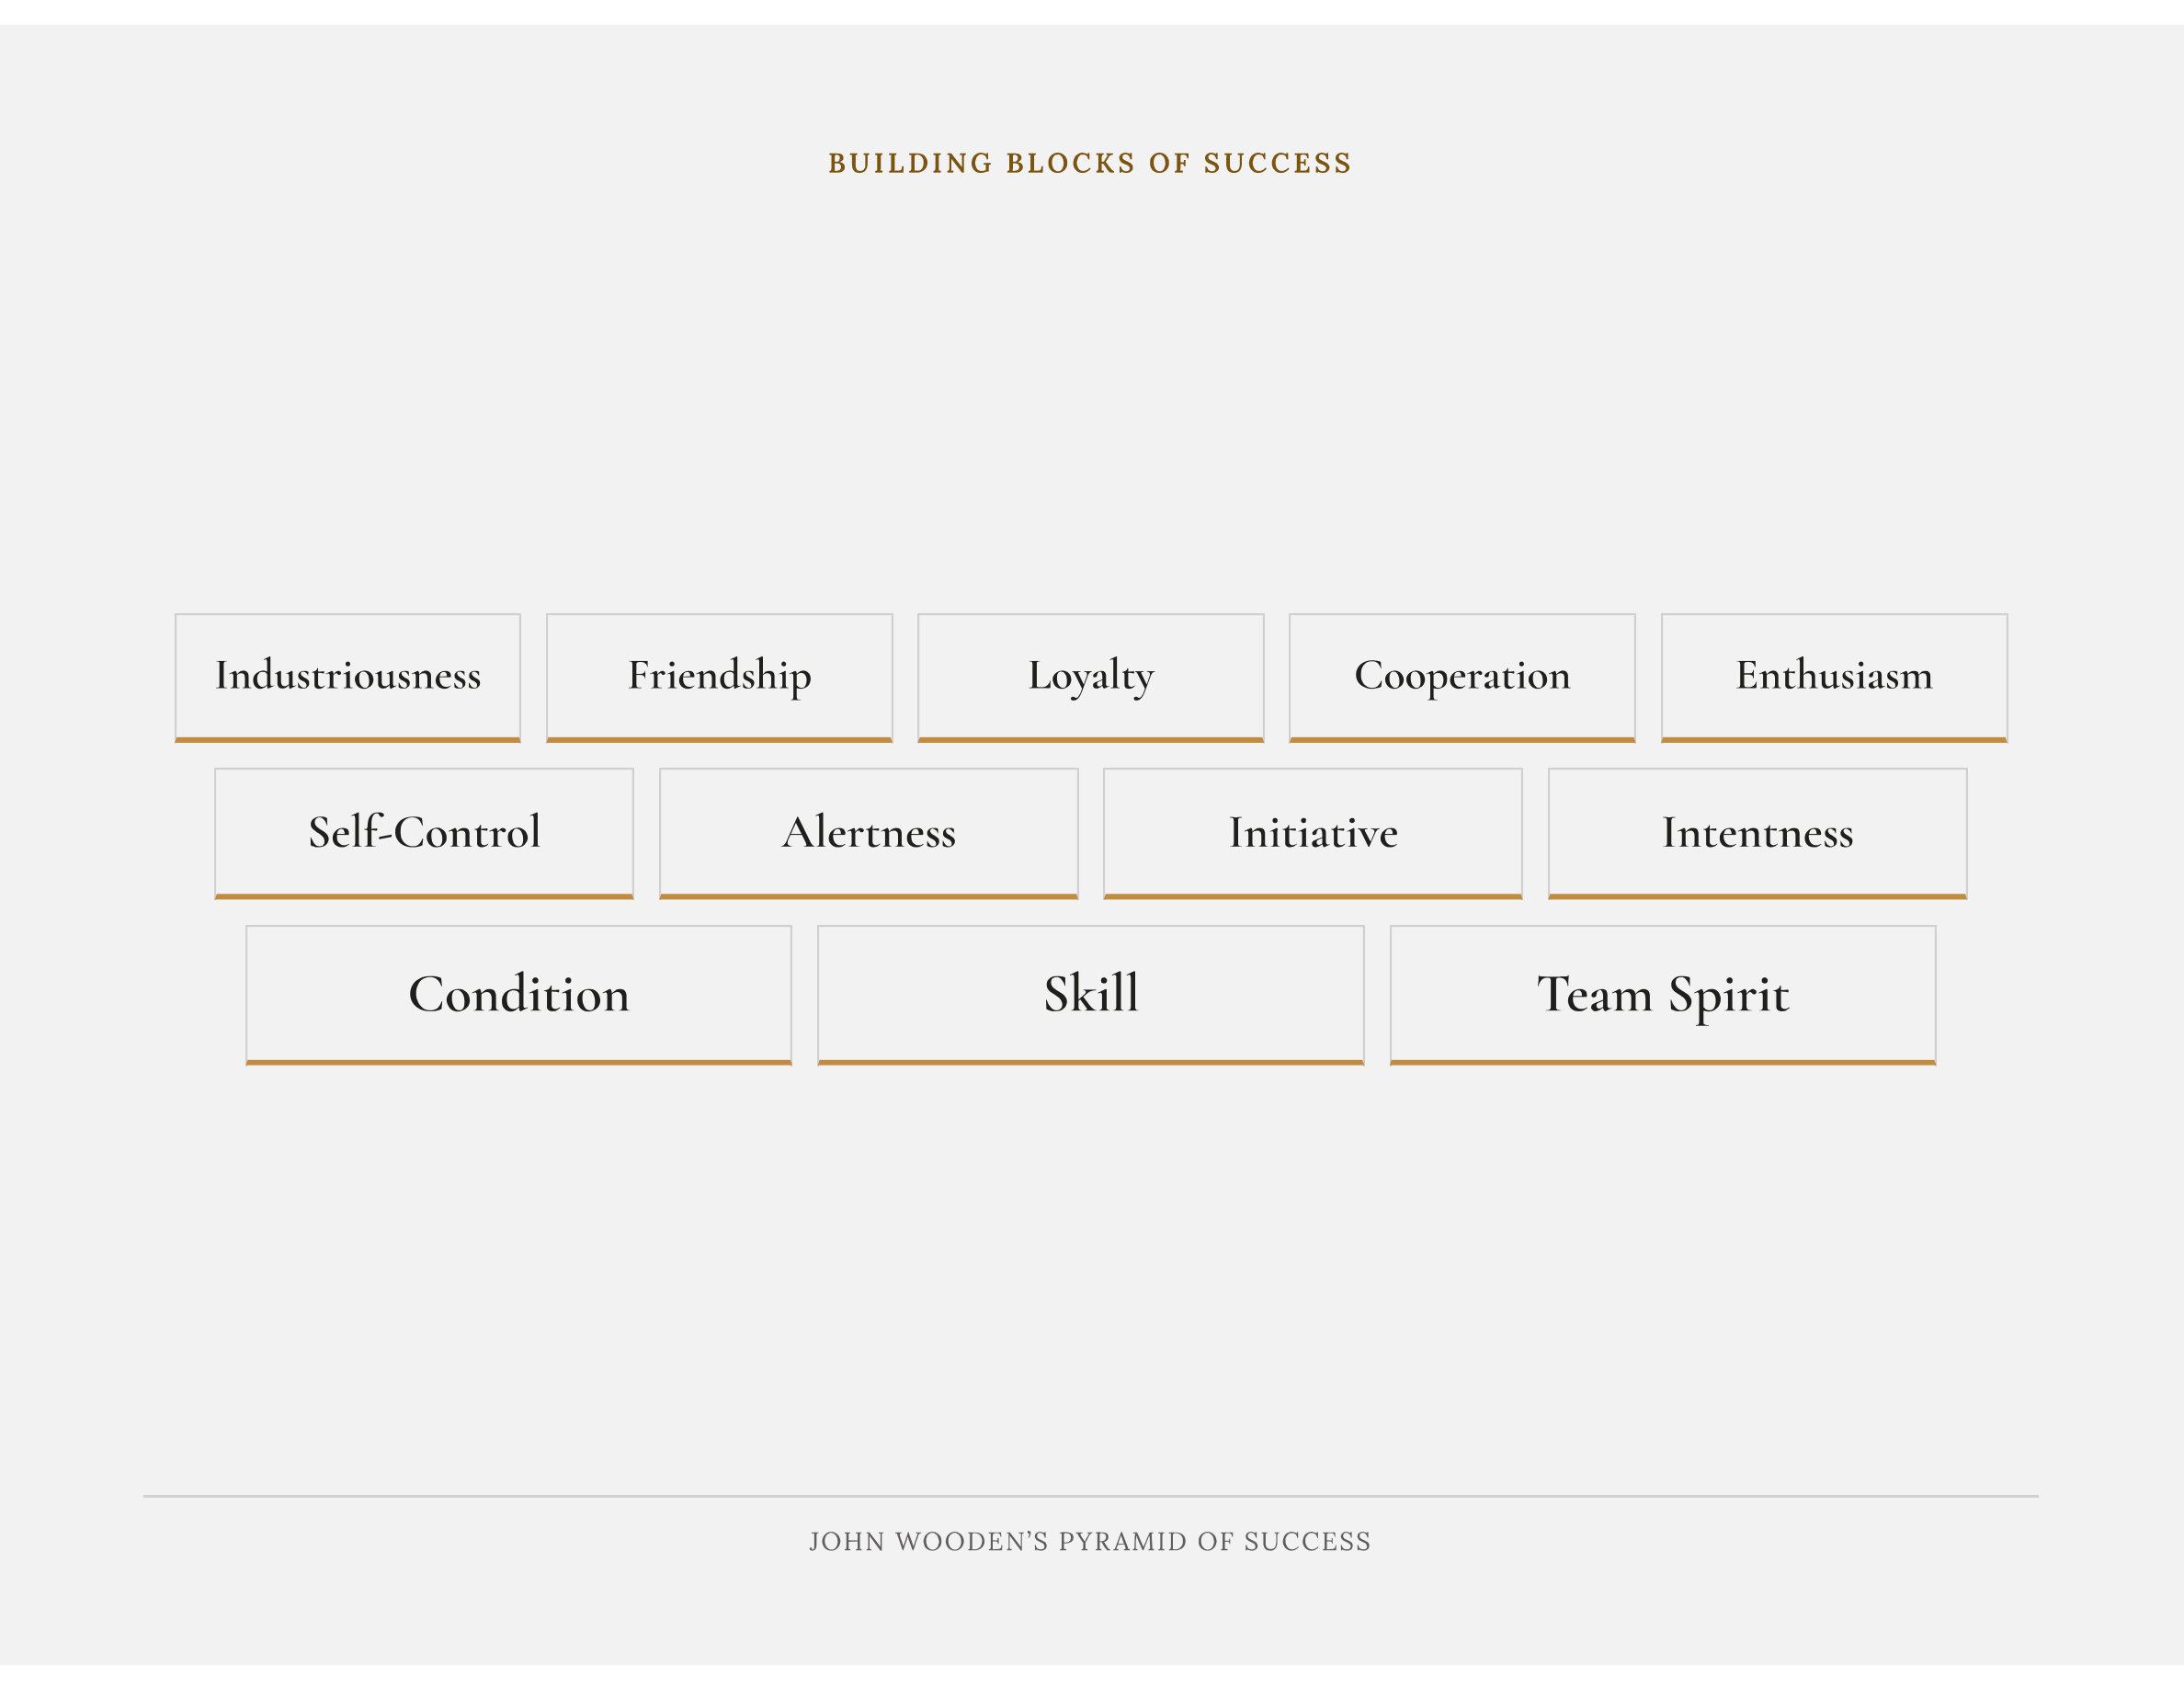Click the footer divider line
The width and height of the screenshot is (2184, 1688).
[1091, 1496]
